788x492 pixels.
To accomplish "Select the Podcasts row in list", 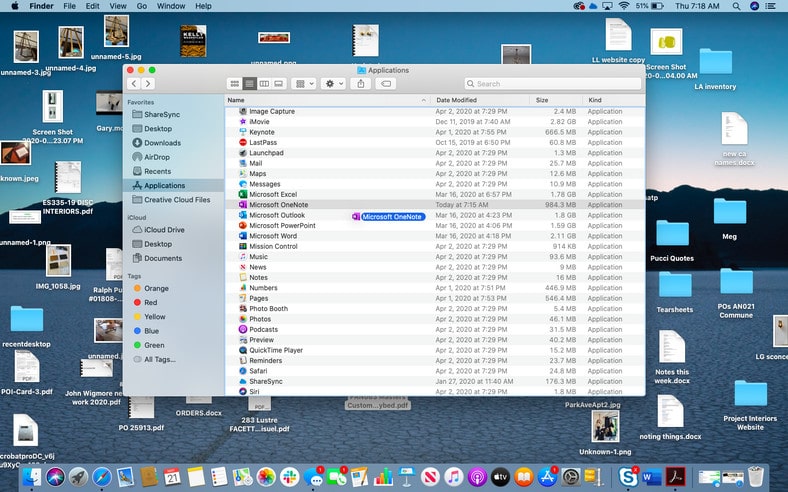I will [x=435, y=330].
